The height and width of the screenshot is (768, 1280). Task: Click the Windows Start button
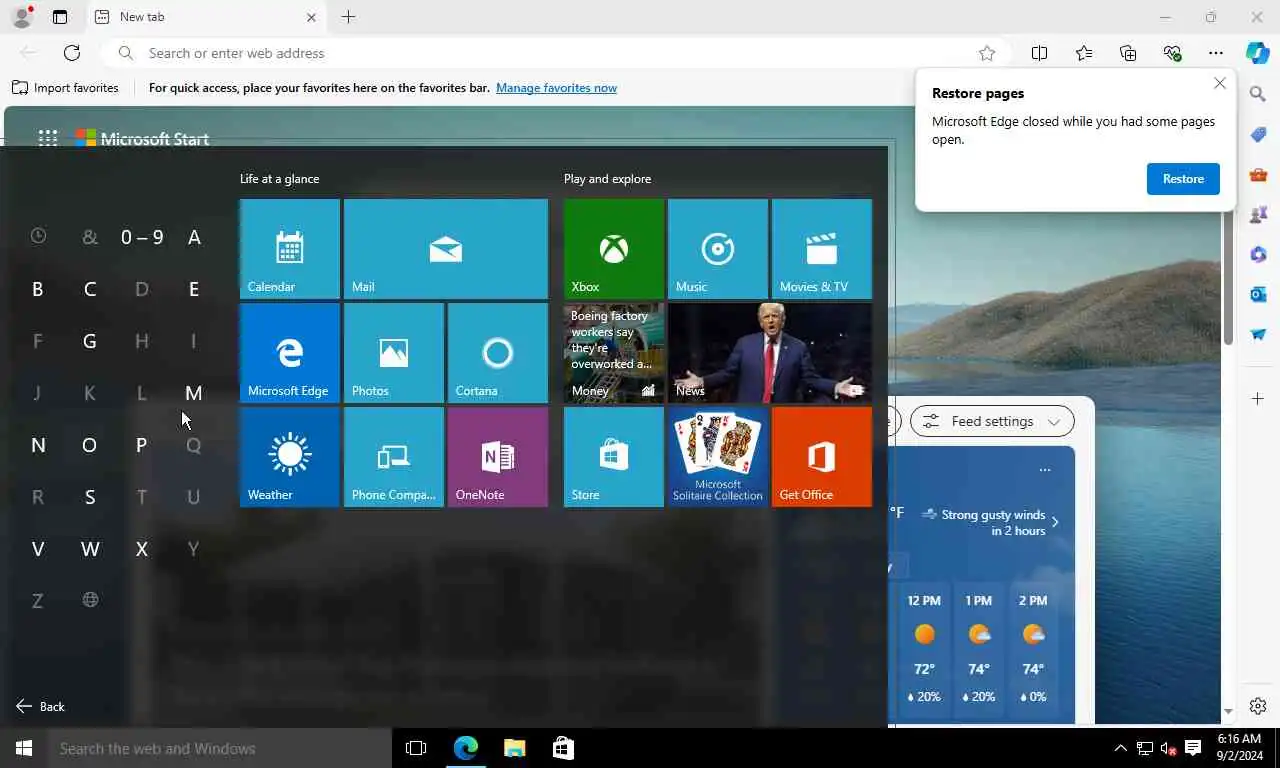24,748
